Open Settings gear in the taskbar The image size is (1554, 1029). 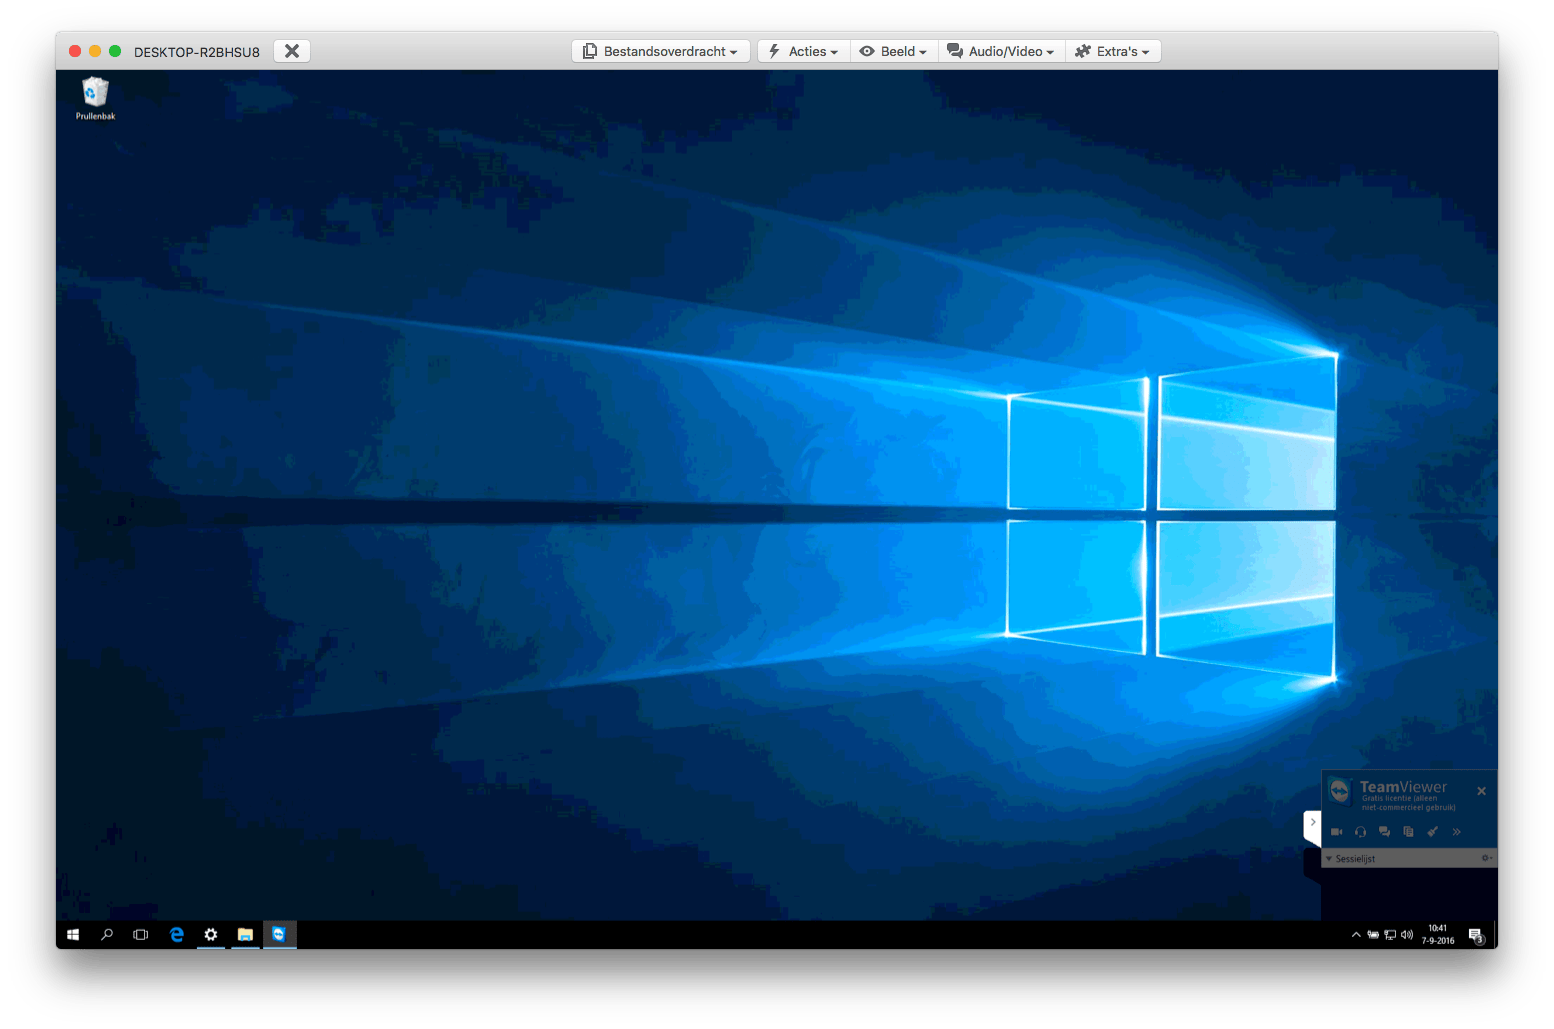[x=211, y=935]
